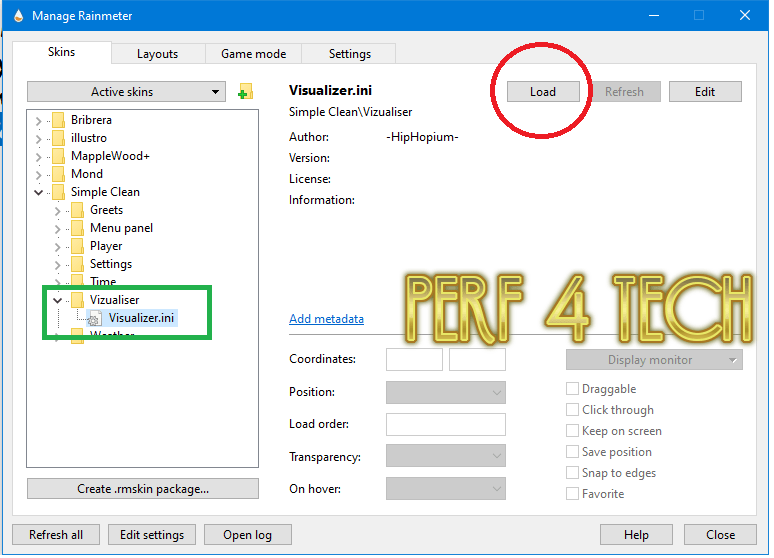Viewport: 774px width, 558px height.
Task: Expand the Bribrera tree node
Action: click(x=39, y=120)
